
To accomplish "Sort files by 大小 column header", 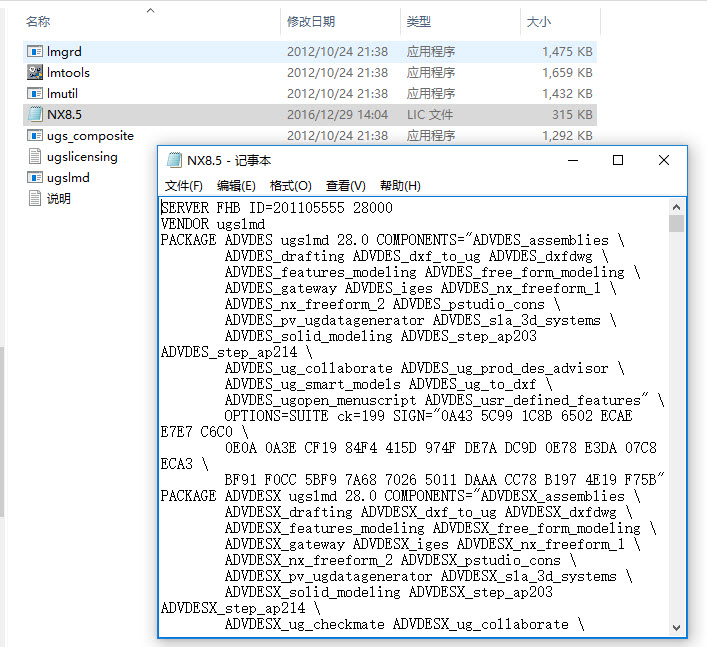I will pos(538,21).
